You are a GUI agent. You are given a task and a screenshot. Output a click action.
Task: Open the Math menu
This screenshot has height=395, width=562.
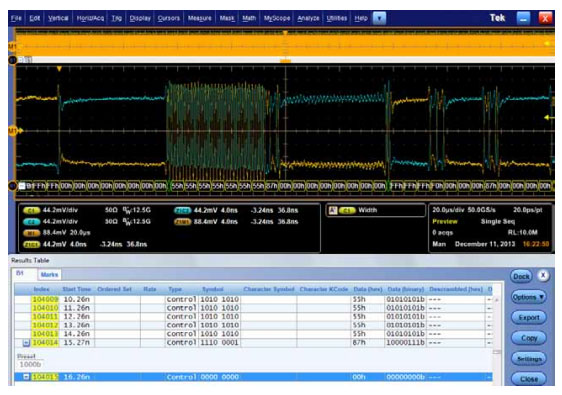[249, 18]
